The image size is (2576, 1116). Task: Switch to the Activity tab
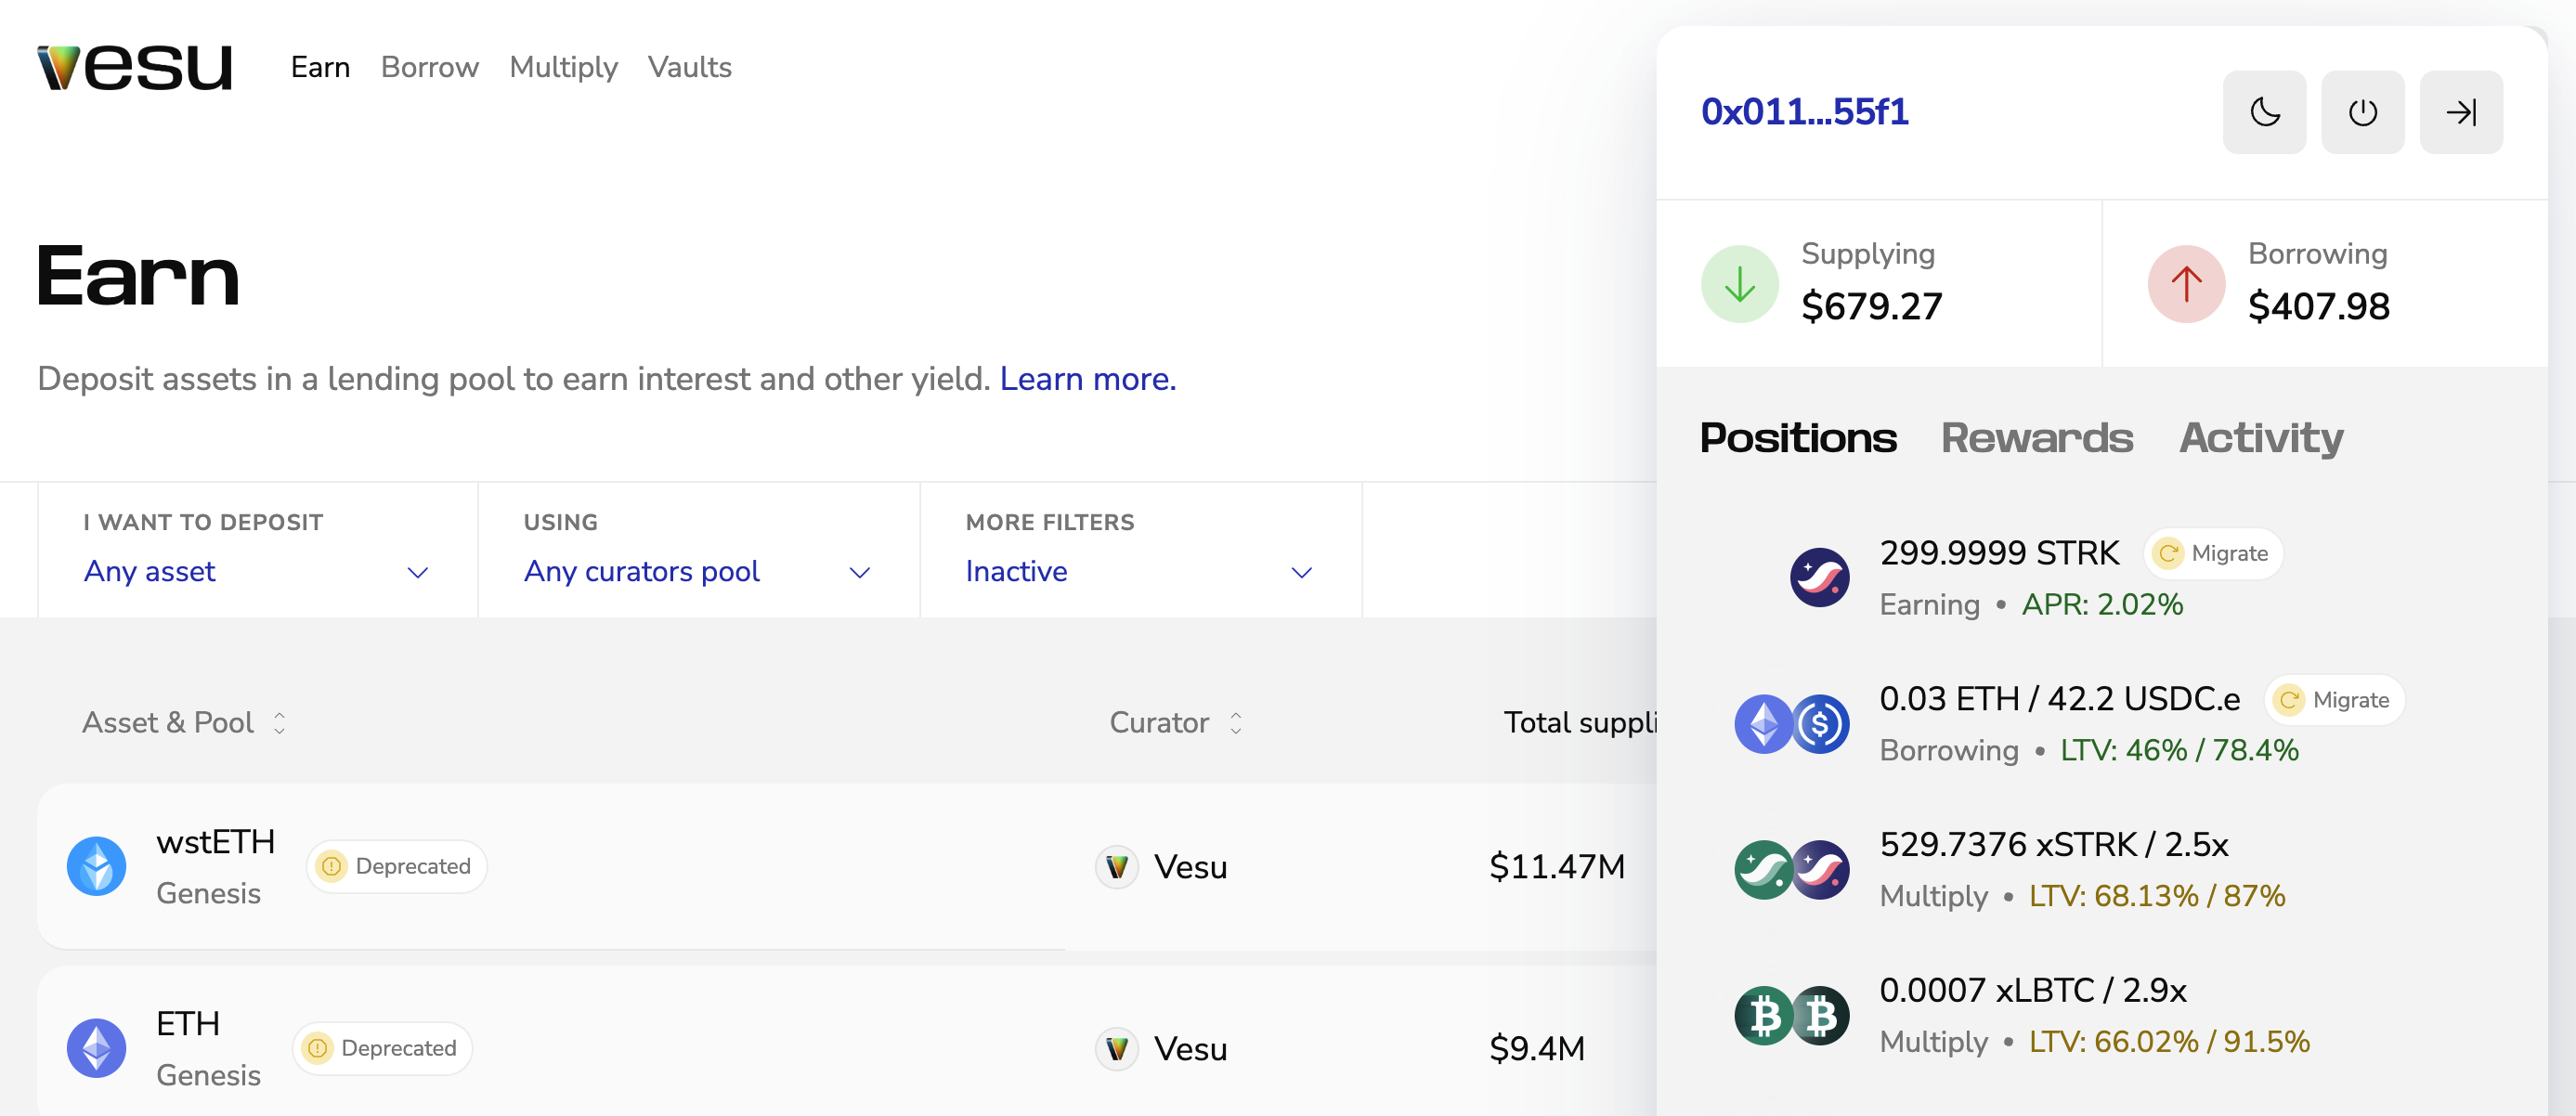(x=2260, y=438)
